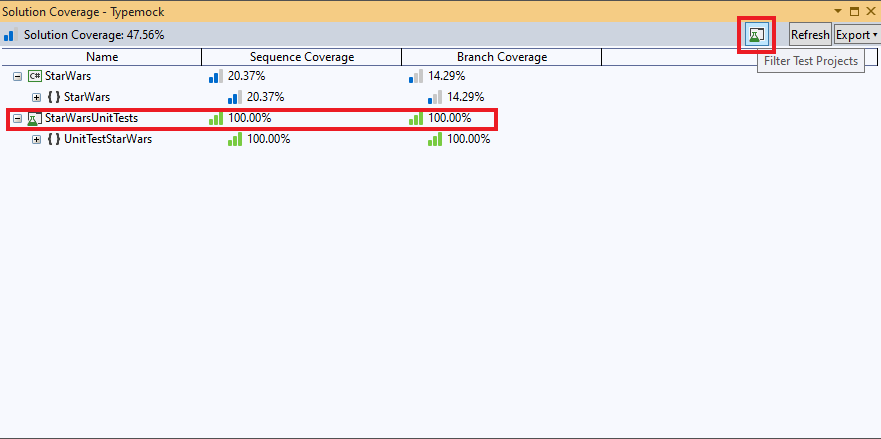The height and width of the screenshot is (439, 881).
Task: Collapse the StarWars project node
Action: pos(17,76)
